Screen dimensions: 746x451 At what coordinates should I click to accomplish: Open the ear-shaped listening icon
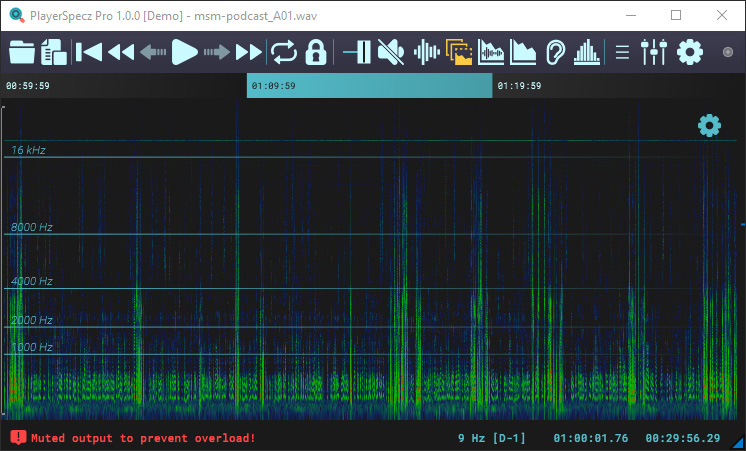(555, 52)
